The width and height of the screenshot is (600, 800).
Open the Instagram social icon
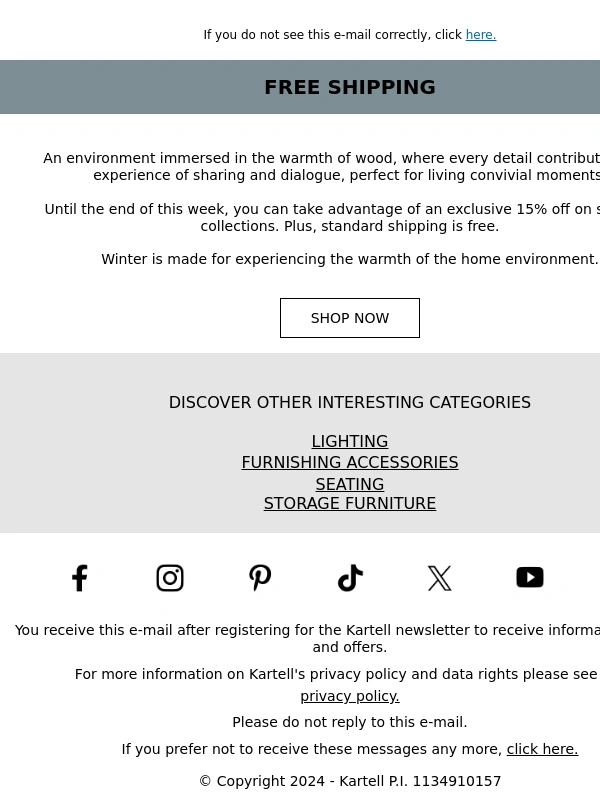[x=170, y=578]
